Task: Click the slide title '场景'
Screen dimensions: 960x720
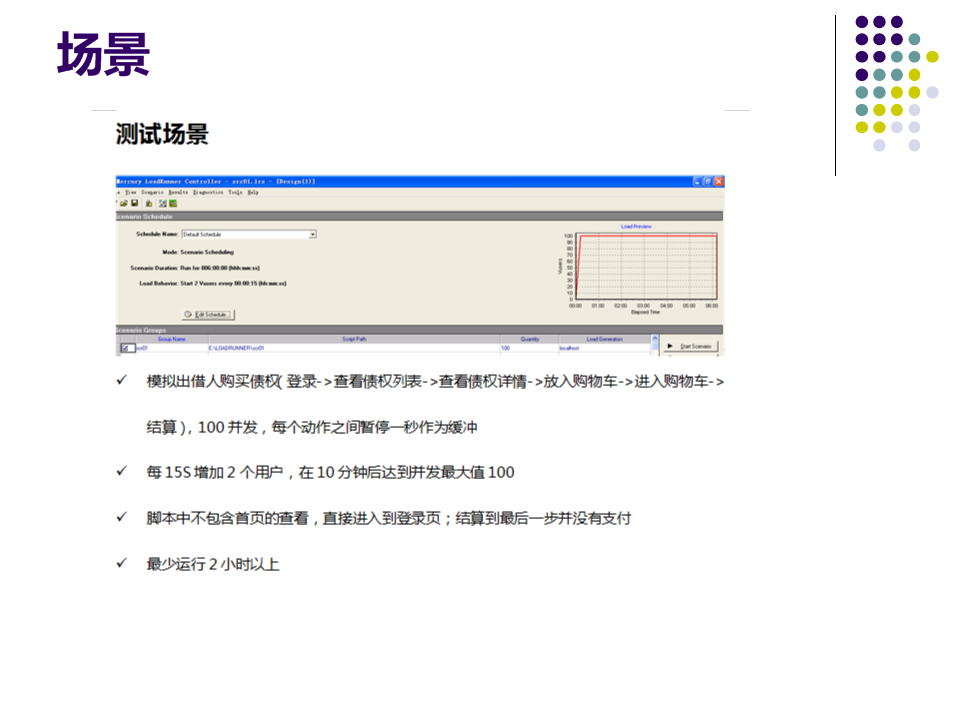Action: [x=103, y=54]
